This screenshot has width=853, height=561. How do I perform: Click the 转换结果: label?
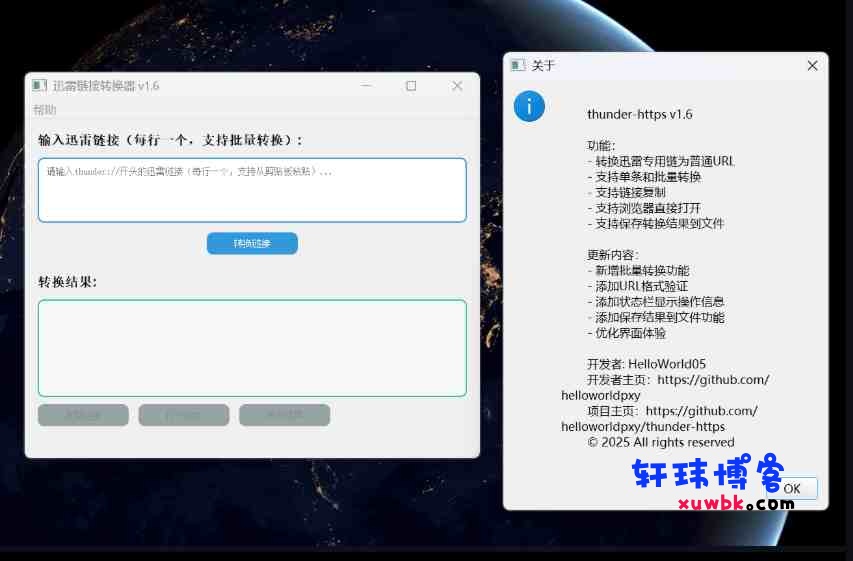pos(67,282)
